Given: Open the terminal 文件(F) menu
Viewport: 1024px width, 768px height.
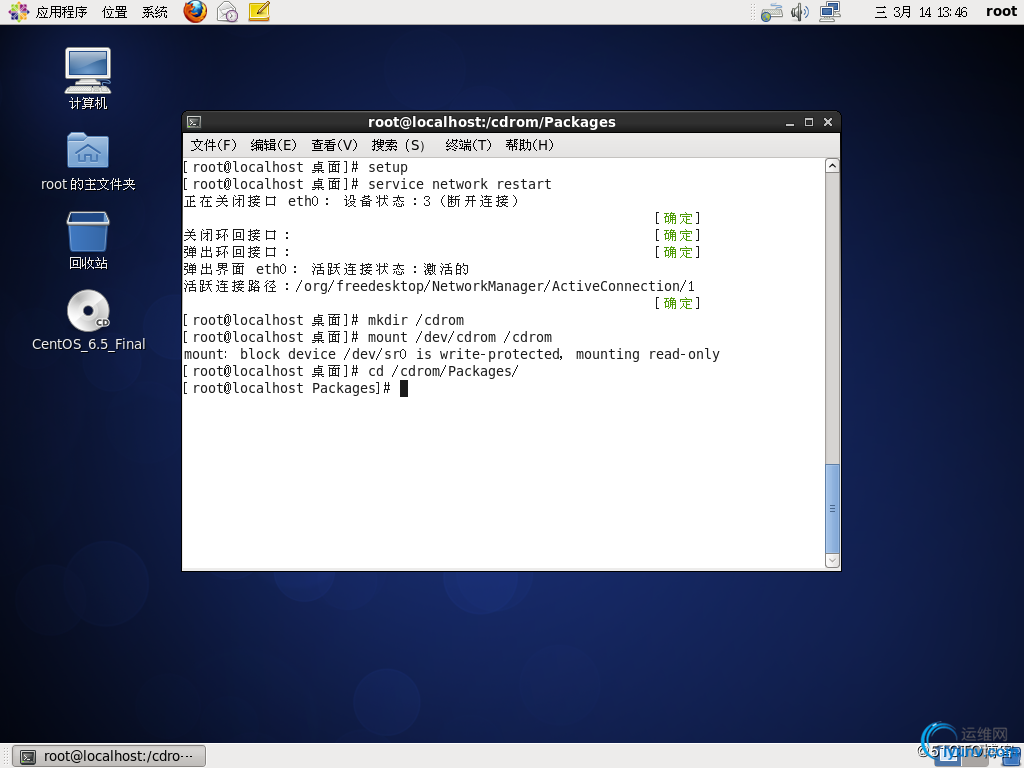Looking at the screenshot, I should click(214, 145).
